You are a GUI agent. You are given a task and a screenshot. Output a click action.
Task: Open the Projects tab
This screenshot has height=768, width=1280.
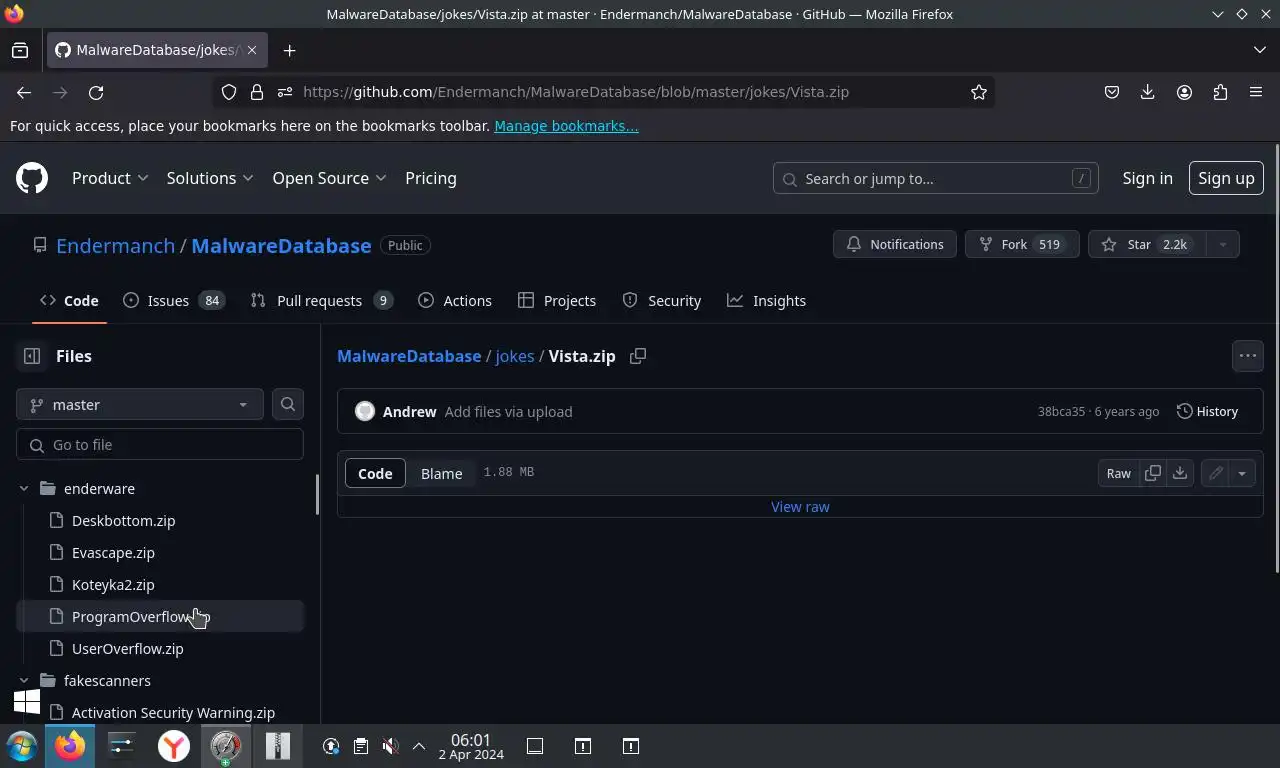coord(557,300)
